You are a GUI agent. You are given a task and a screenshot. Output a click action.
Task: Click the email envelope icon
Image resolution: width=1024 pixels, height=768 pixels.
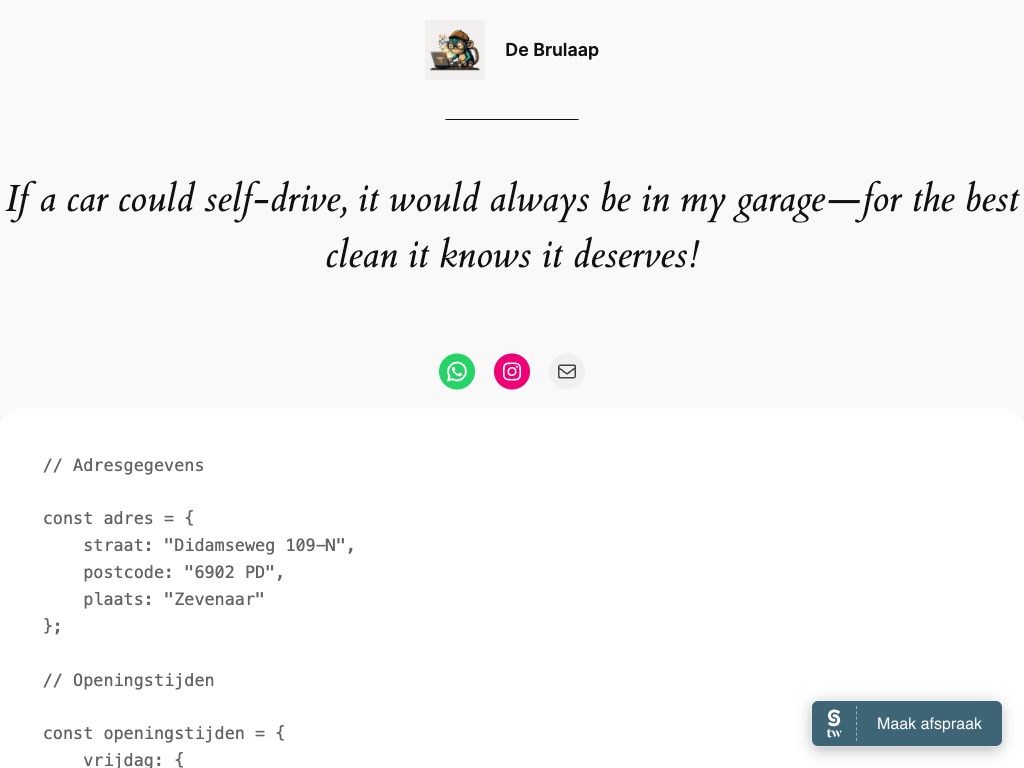[567, 372]
